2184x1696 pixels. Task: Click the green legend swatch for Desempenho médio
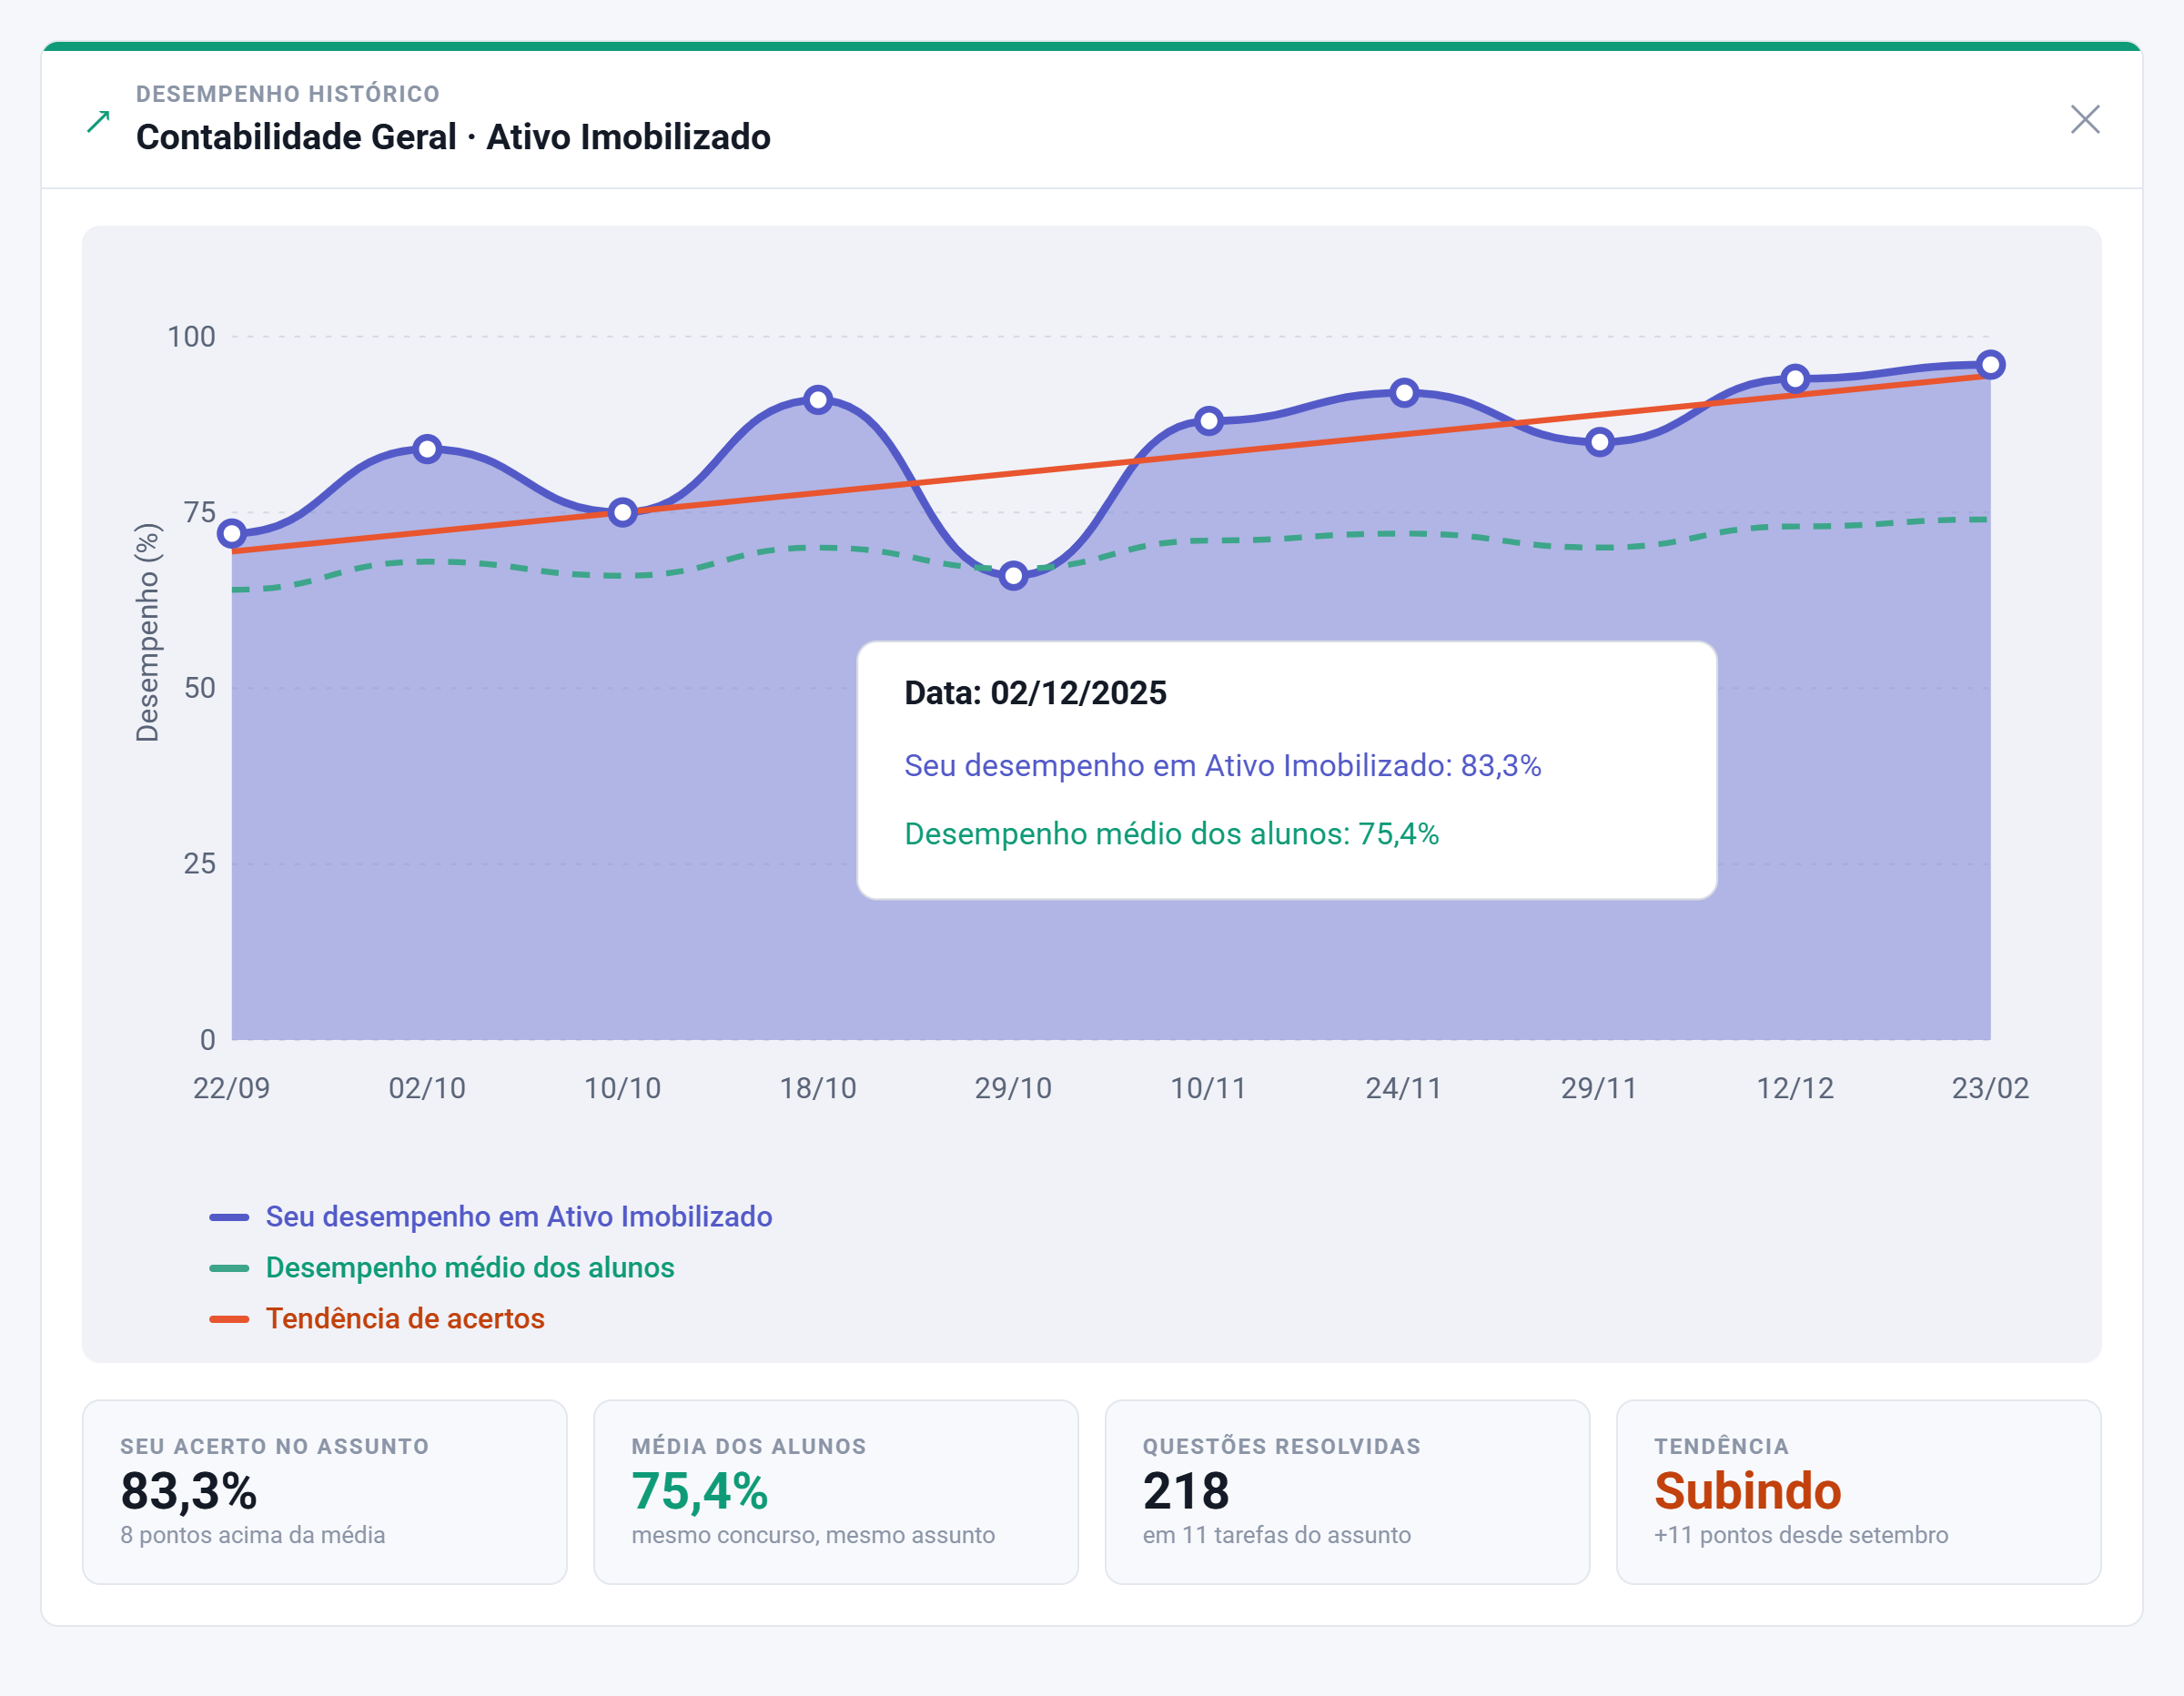[x=229, y=1269]
